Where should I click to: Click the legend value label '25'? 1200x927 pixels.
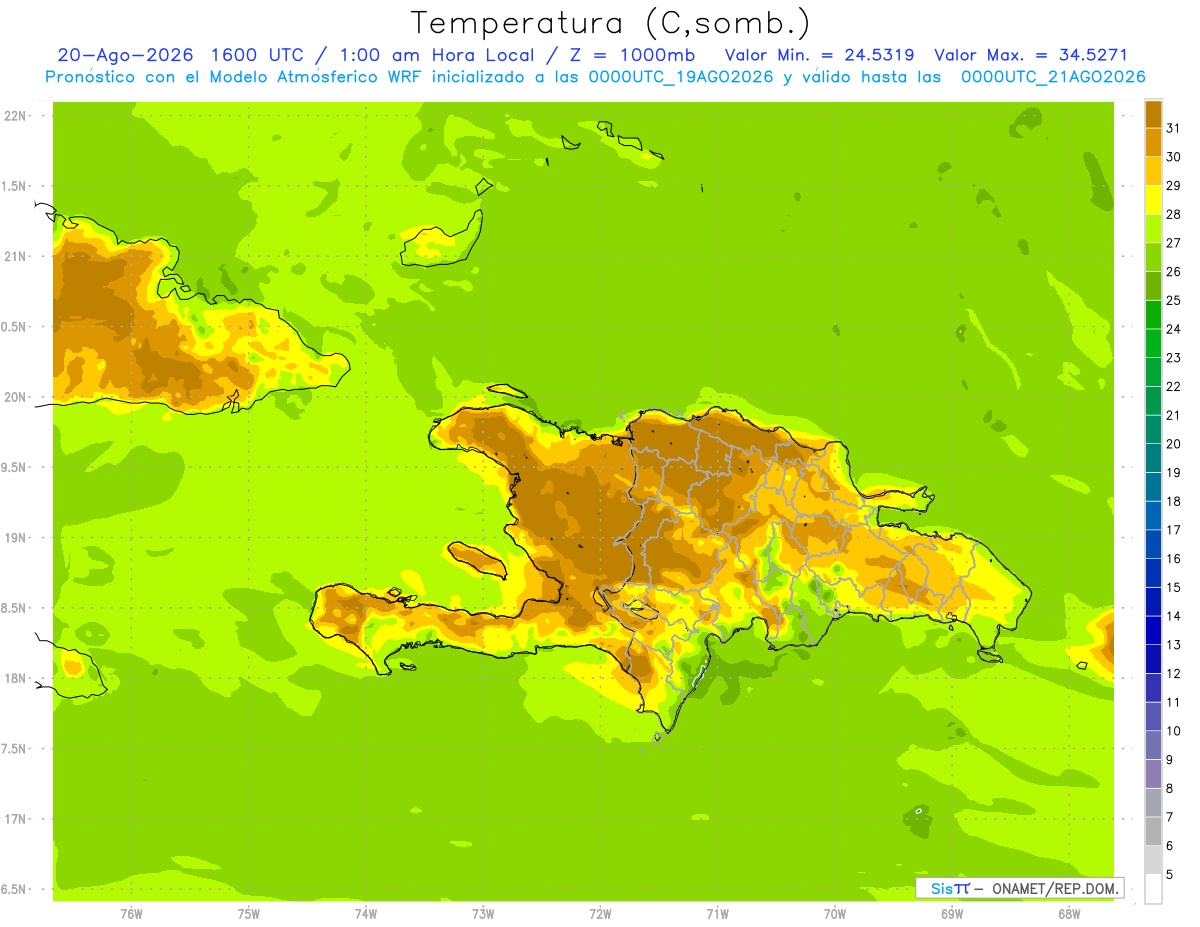[x=1174, y=300]
